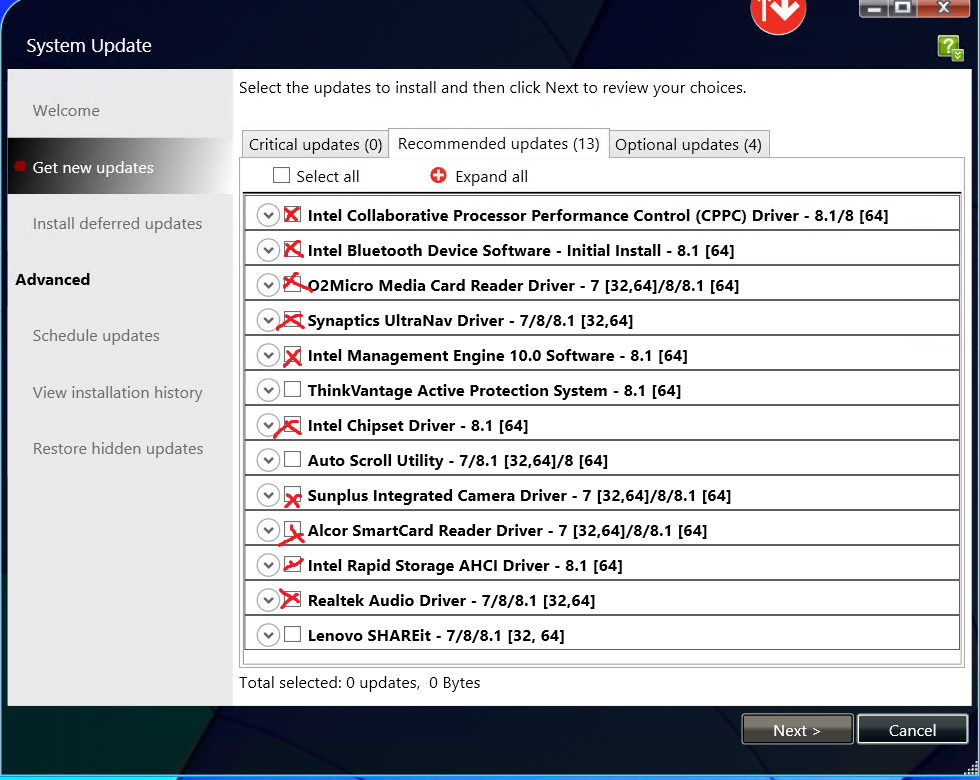Expand Synaptics UltraNav Driver chevron
980x780 pixels.
pyautogui.click(x=268, y=320)
